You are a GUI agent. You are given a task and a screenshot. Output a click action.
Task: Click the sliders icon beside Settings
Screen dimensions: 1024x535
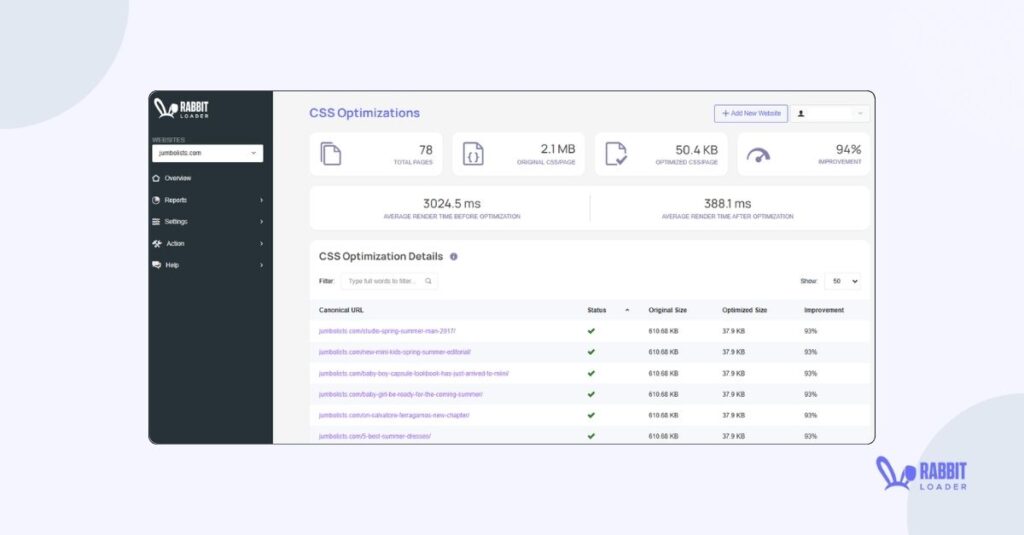point(156,221)
